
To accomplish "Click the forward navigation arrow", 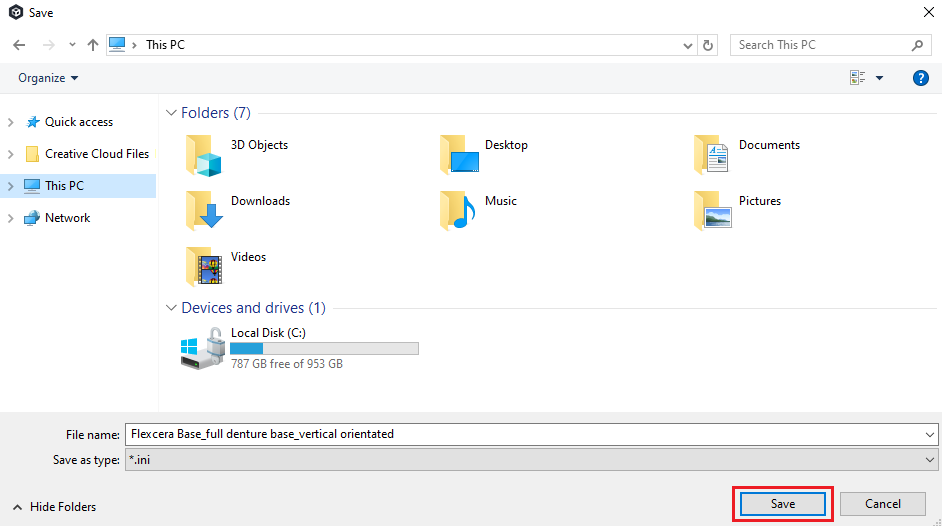I will point(49,45).
